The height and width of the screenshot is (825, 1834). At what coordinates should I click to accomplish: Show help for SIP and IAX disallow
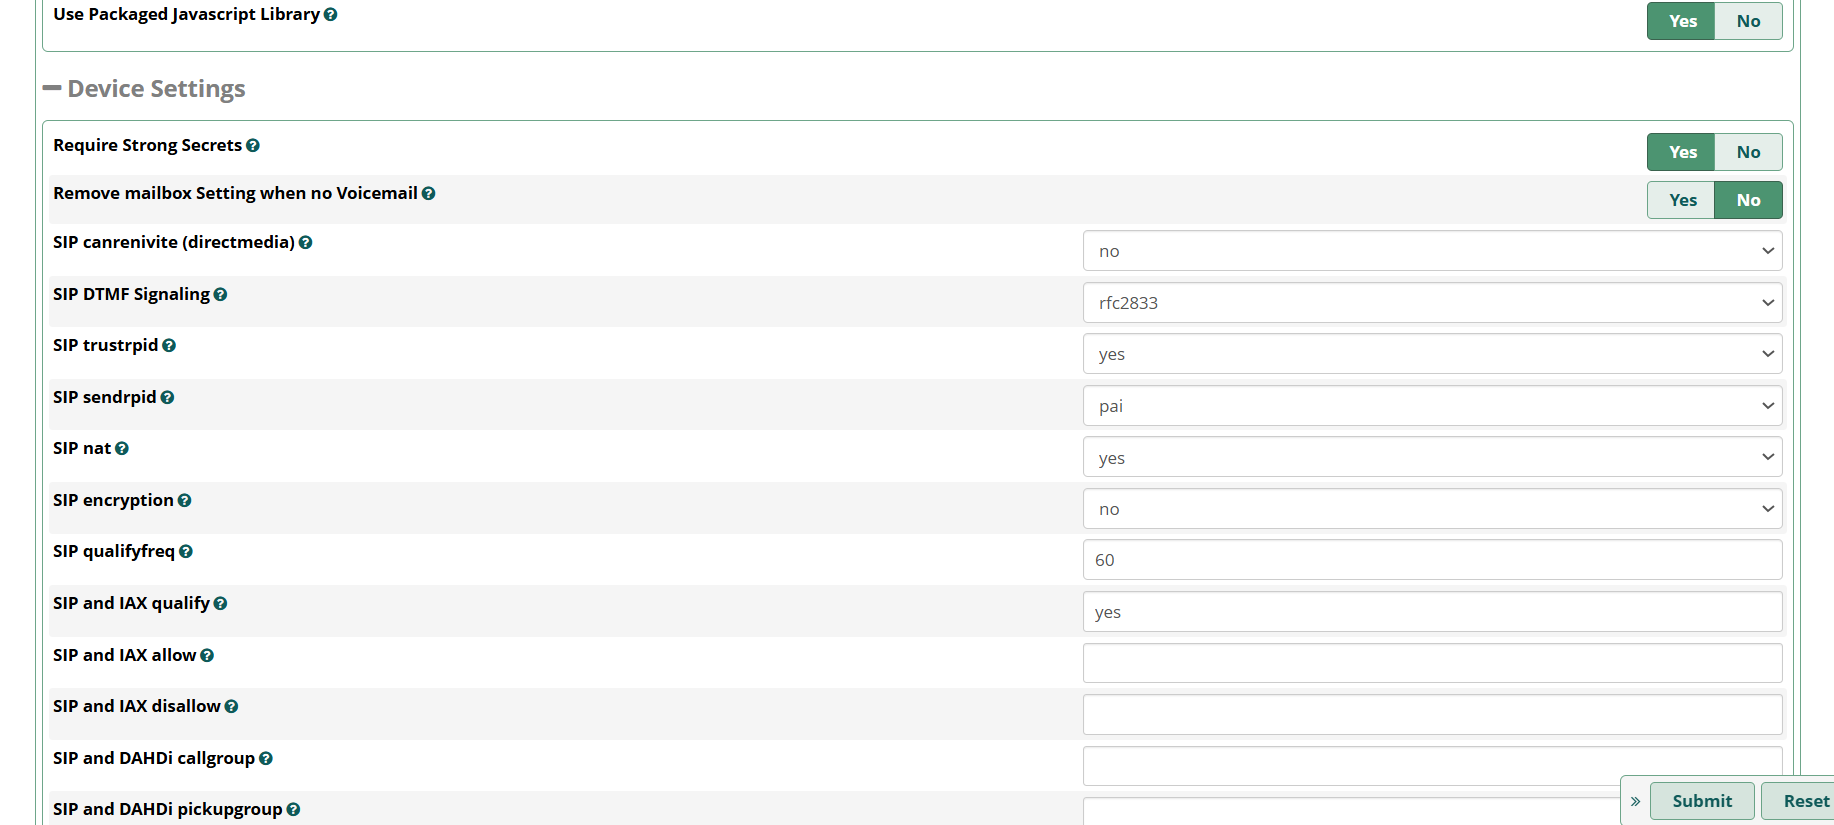coord(231,707)
